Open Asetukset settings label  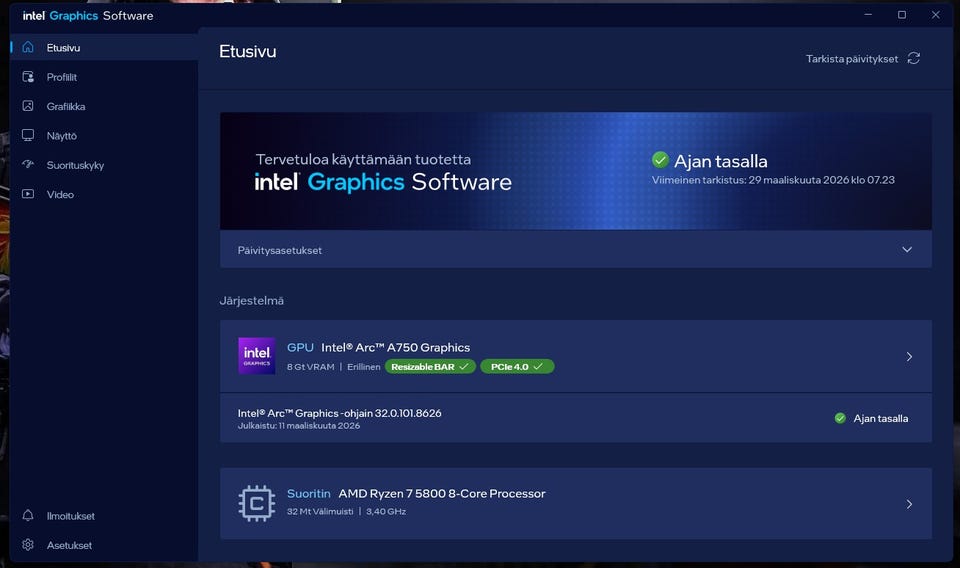pyautogui.click(x=69, y=545)
